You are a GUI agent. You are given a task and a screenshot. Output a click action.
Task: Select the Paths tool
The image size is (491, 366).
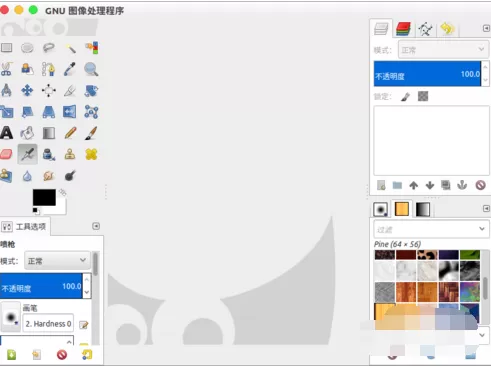click(49, 69)
